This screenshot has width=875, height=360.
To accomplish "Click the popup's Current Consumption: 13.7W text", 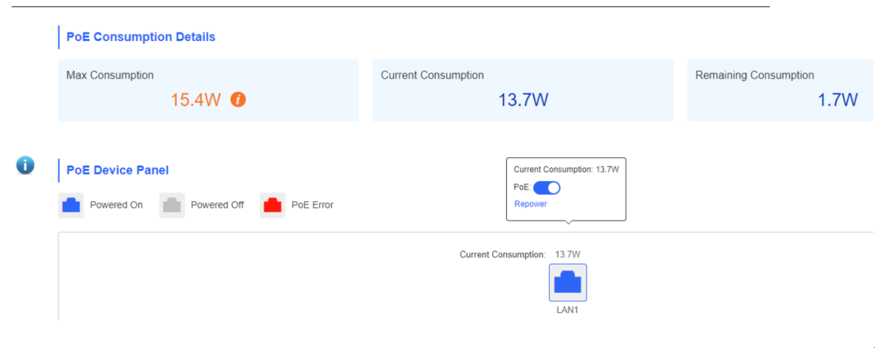I will pos(566,169).
